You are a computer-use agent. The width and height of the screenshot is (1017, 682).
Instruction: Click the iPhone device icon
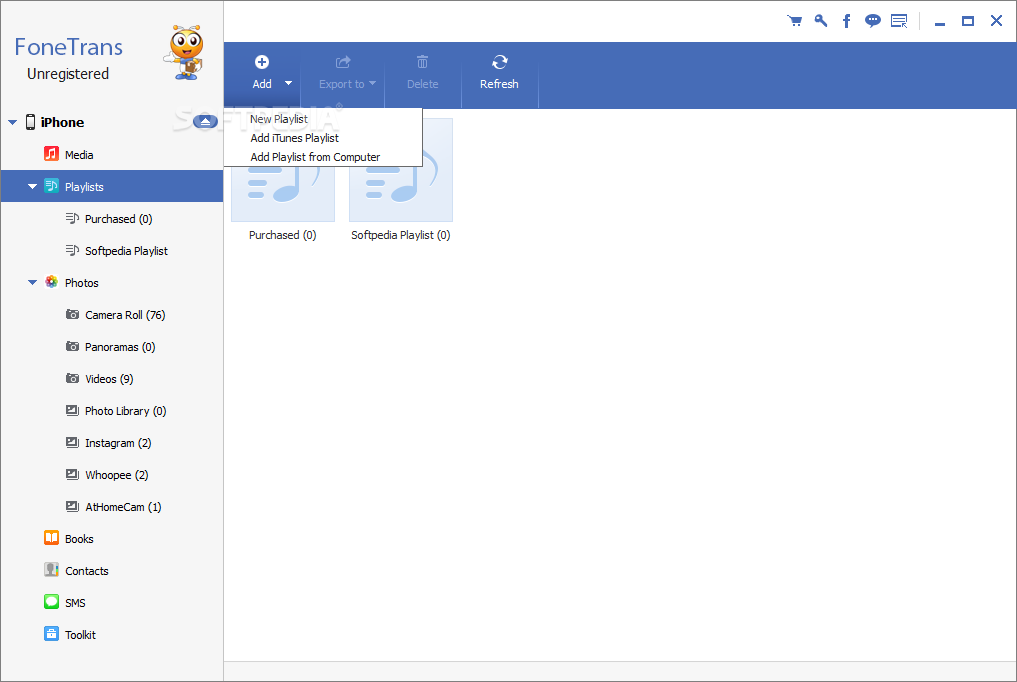pos(30,122)
